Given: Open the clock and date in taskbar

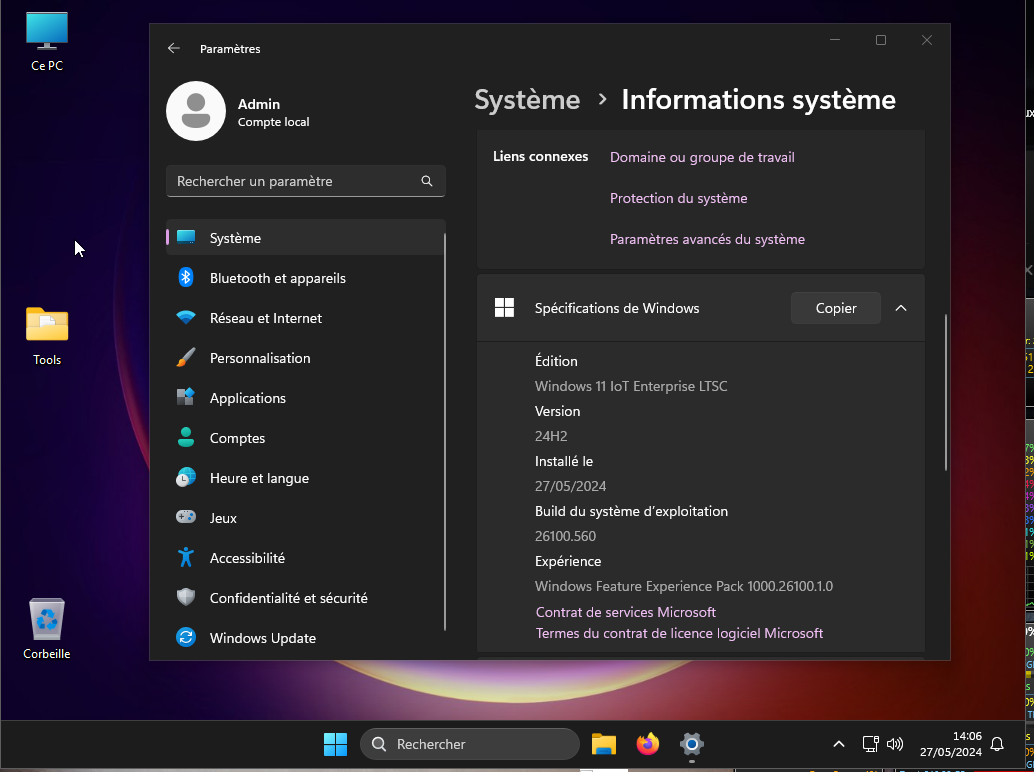Looking at the screenshot, I should point(951,744).
